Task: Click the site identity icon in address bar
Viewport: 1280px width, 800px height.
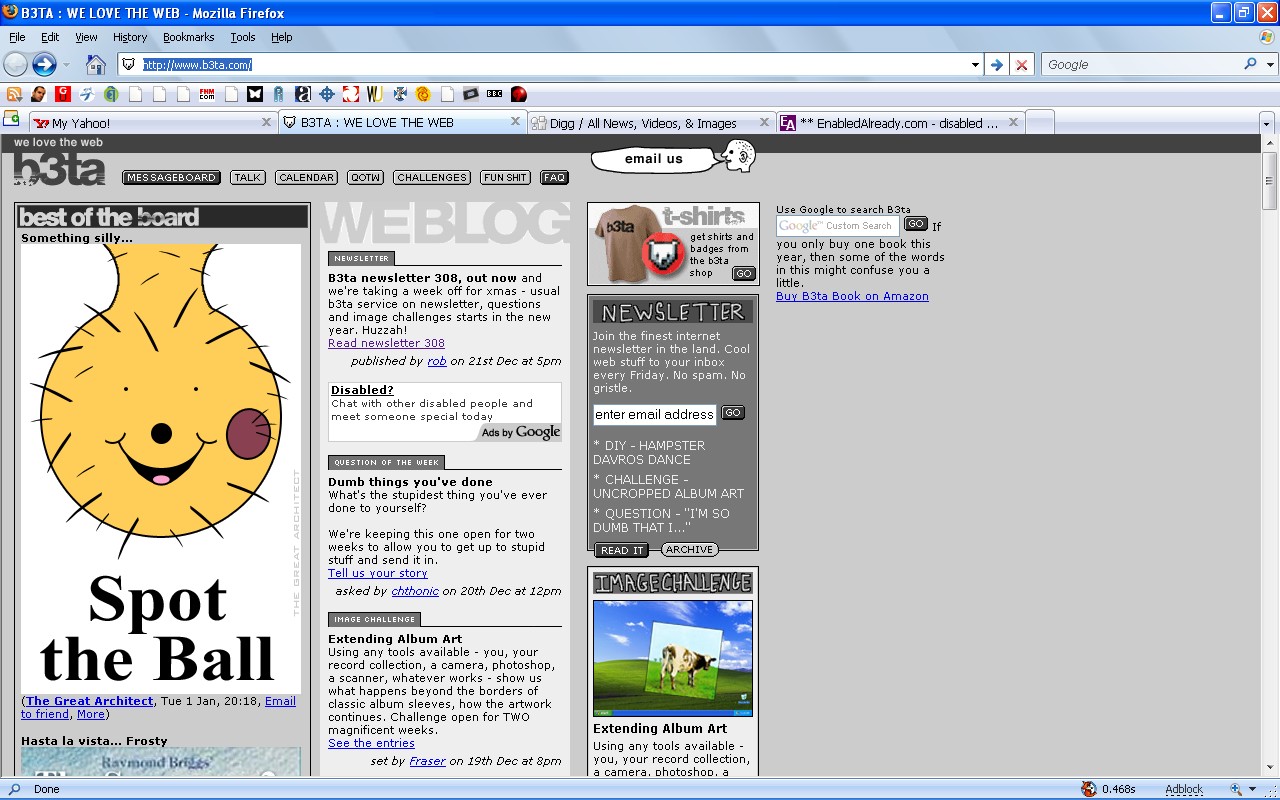Action: (x=128, y=65)
